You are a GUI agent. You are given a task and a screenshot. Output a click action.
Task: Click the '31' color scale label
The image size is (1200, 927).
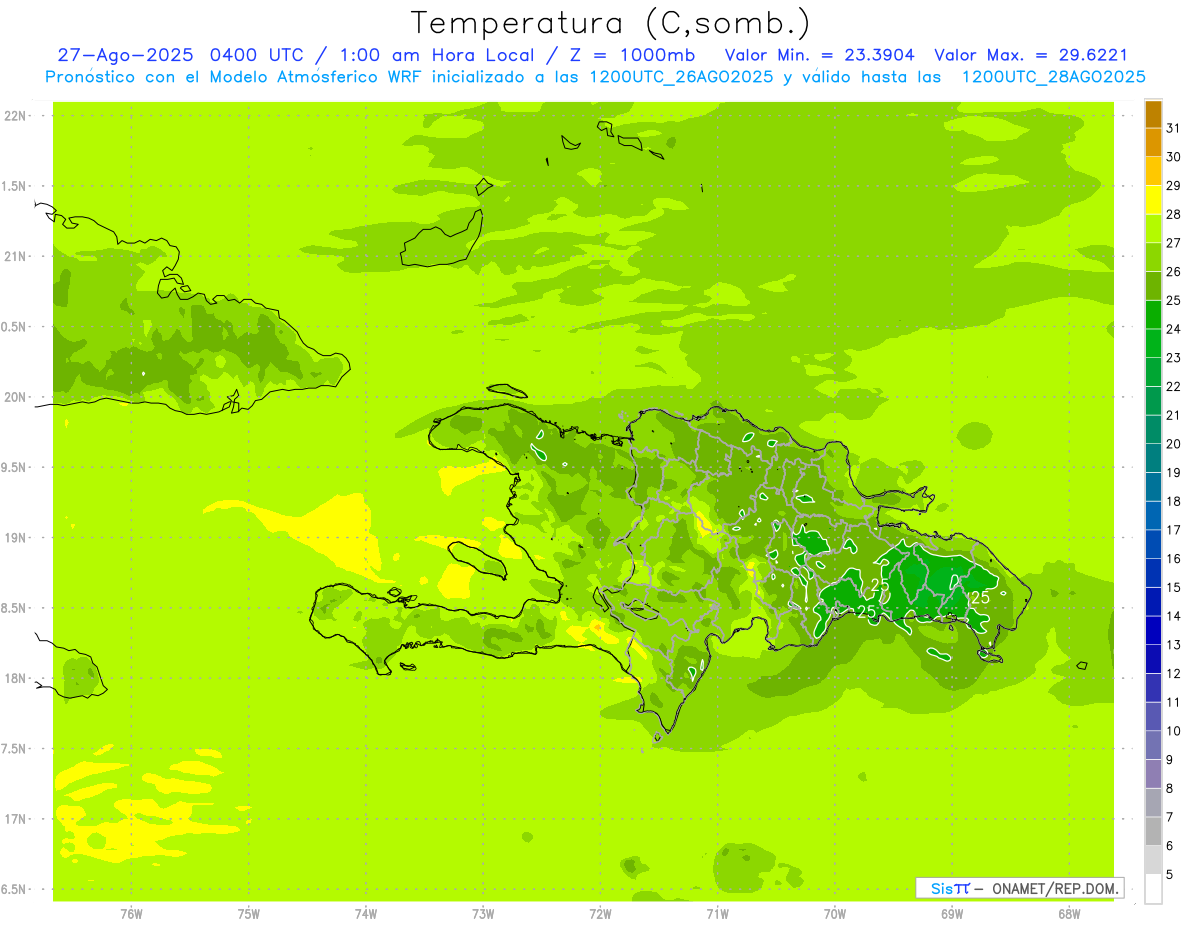pyautogui.click(x=1174, y=128)
